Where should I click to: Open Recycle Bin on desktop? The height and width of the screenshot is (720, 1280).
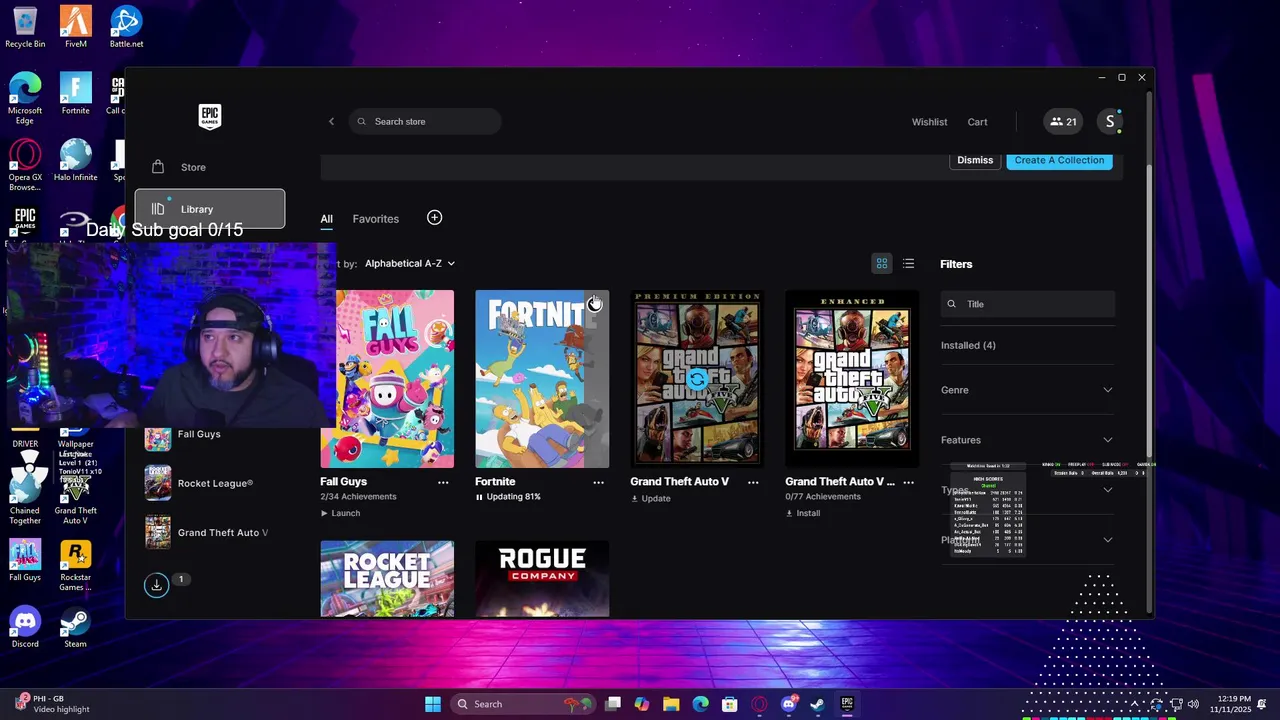pos(25,27)
